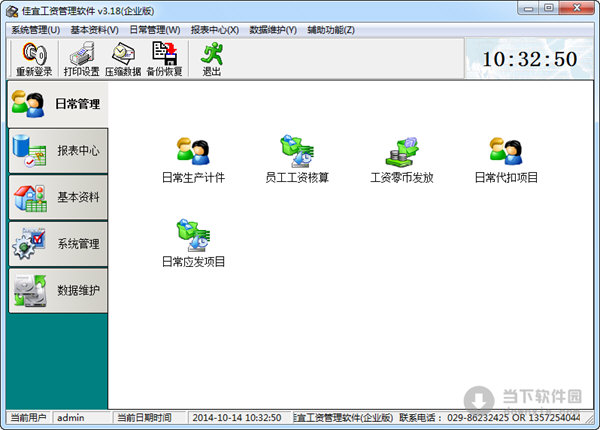Open the 基本资料(V) menu
Image resolution: width=600 pixels, height=430 pixels.
tap(95, 30)
